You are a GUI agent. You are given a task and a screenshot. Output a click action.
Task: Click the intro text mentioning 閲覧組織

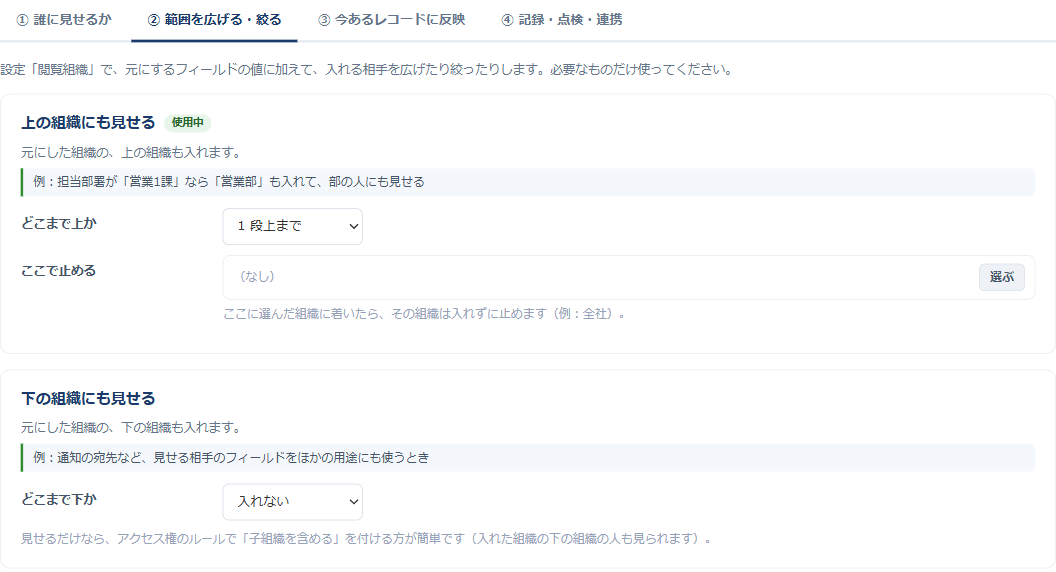click(x=367, y=69)
